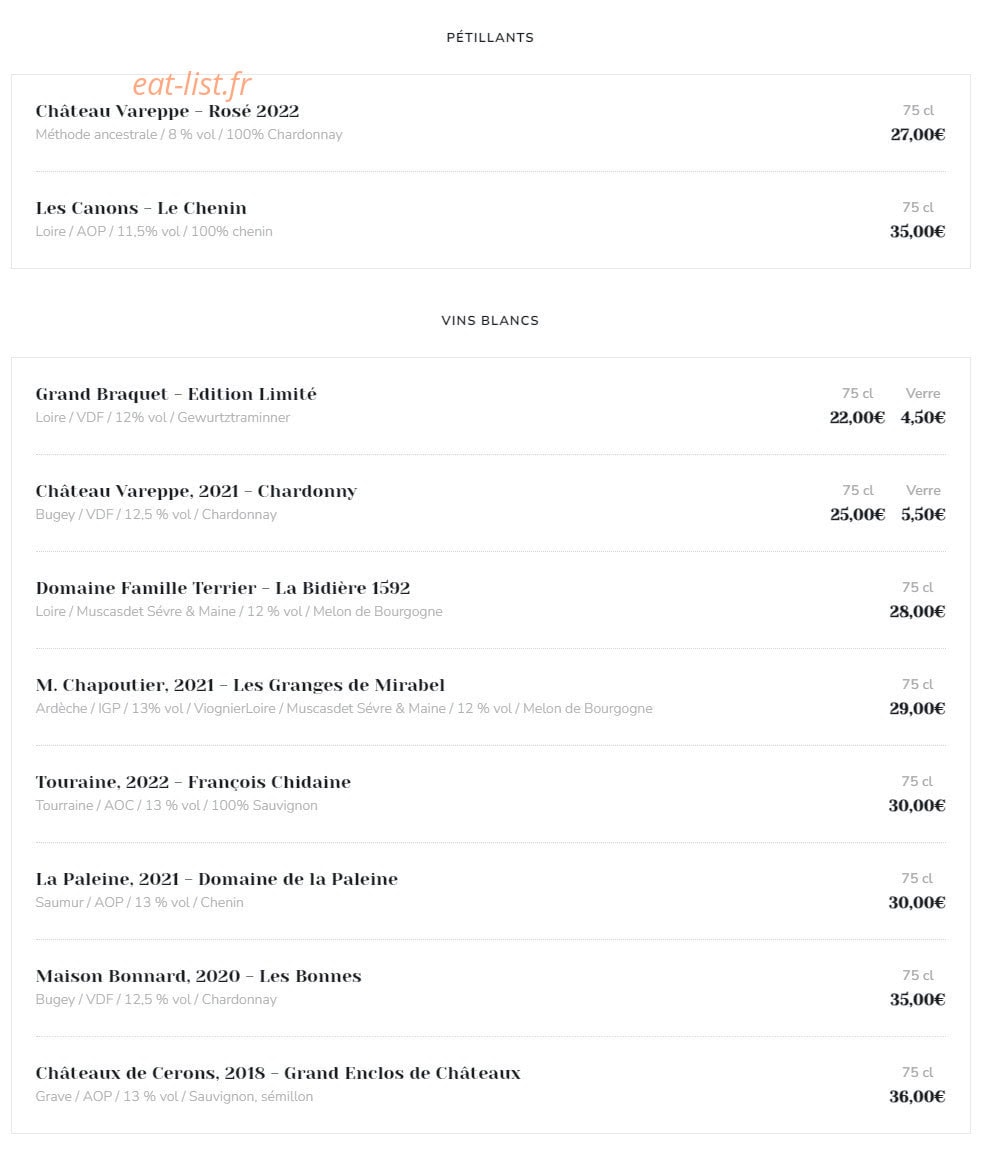This screenshot has width=988, height=1149.
Task: Click the eat-list.fr watermark logo
Action: click(x=192, y=85)
